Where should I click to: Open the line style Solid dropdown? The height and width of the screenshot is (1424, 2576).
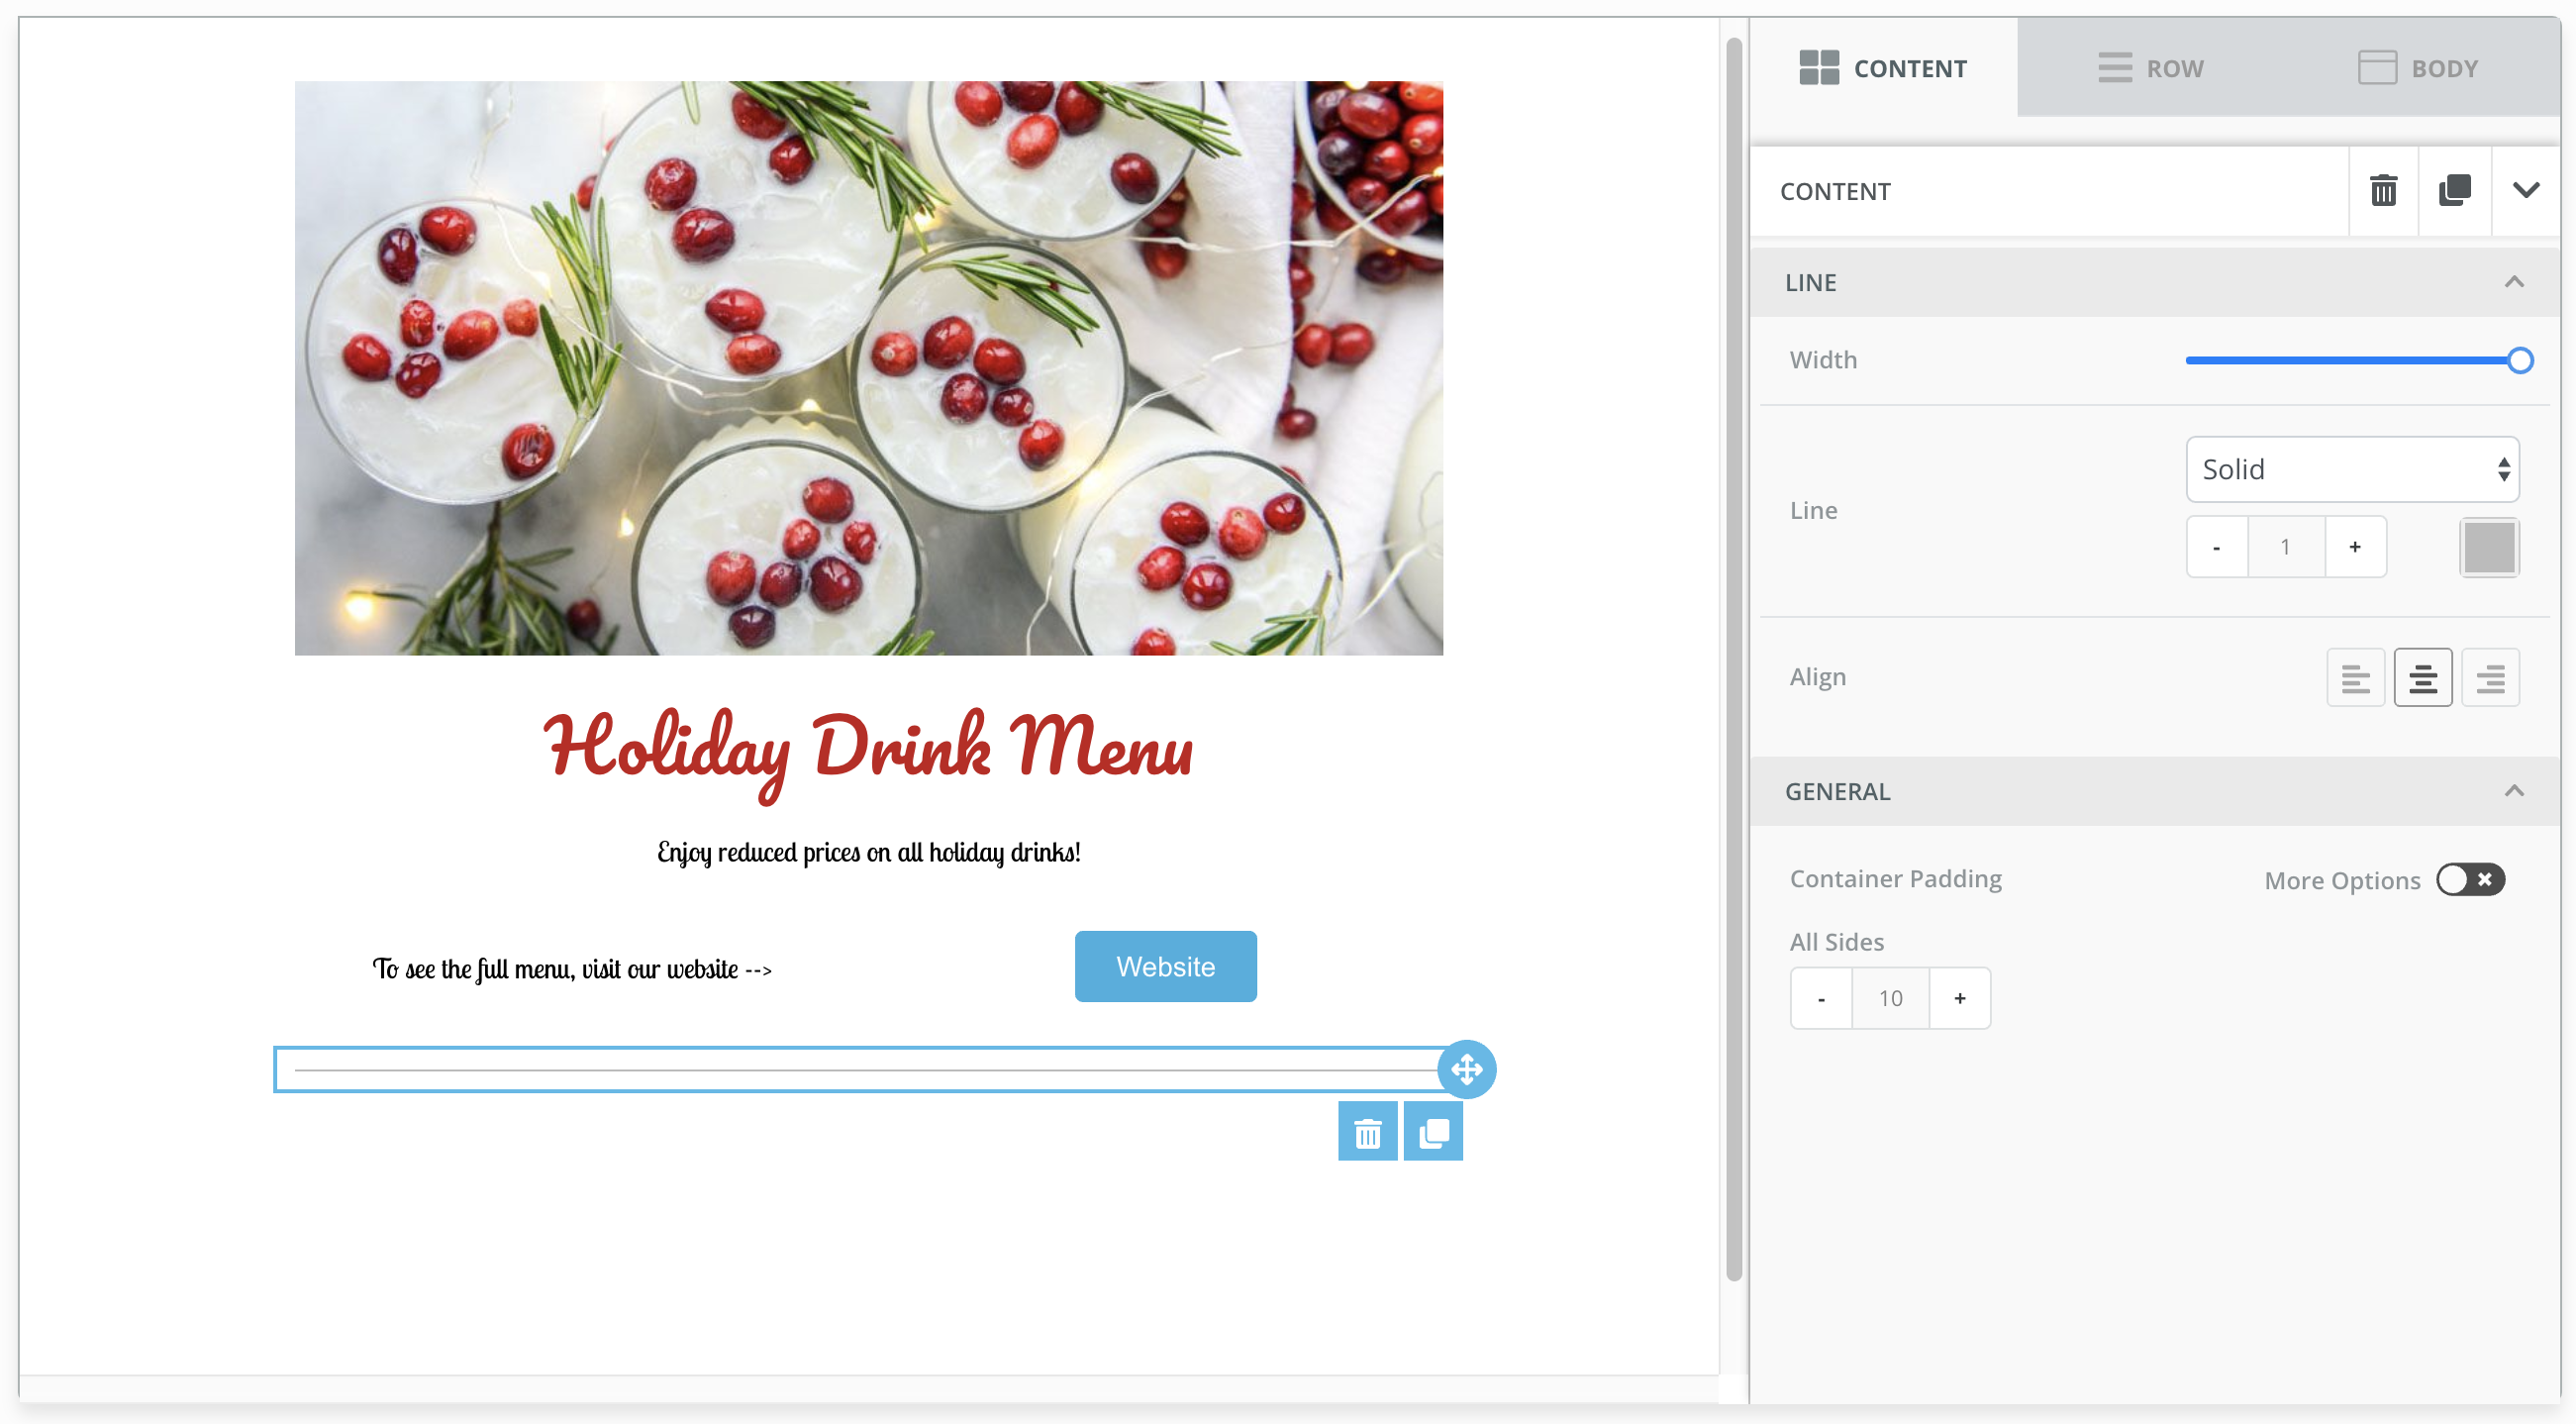(2352, 469)
